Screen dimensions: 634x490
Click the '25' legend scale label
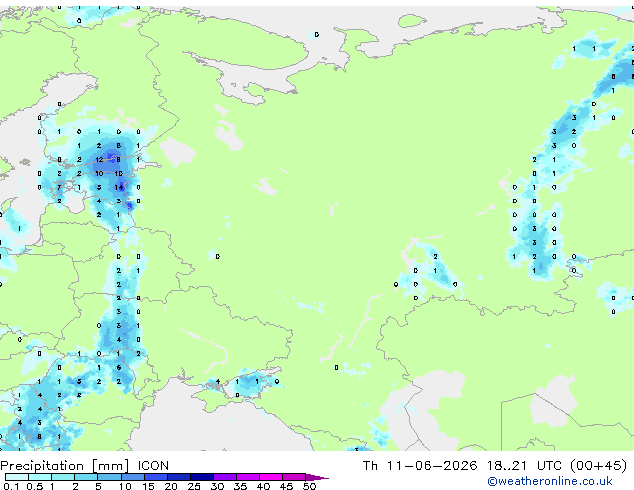point(194,486)
